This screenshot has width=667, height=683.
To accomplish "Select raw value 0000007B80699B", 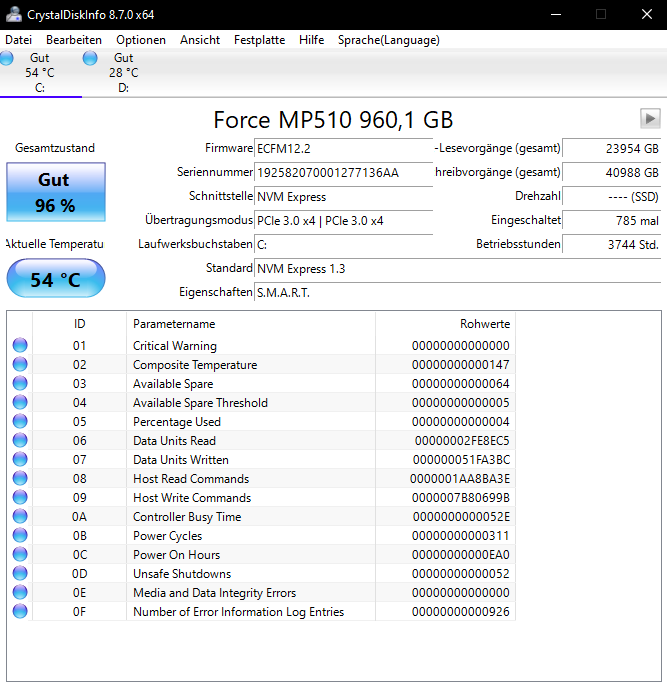I will [460, 498].
